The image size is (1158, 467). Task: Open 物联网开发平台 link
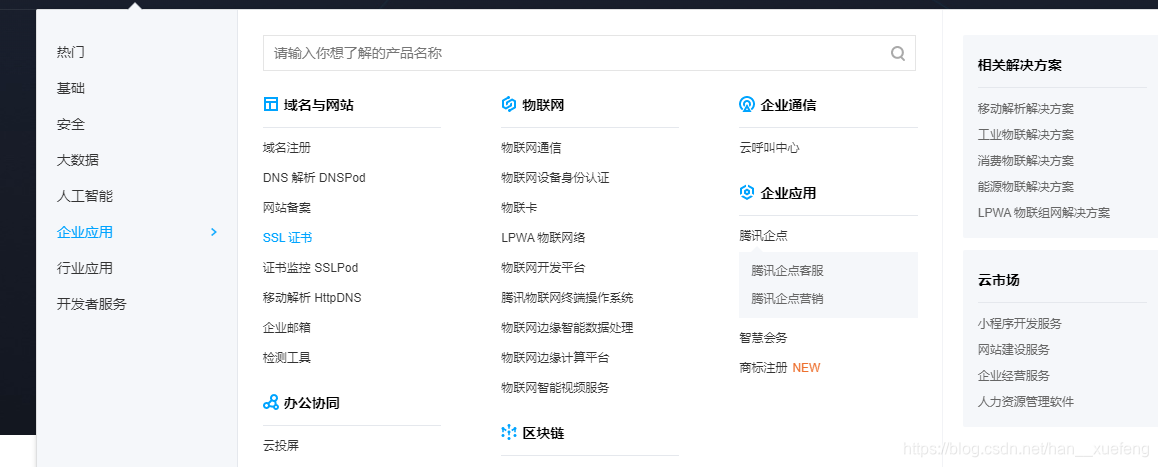tap(543, 267)
